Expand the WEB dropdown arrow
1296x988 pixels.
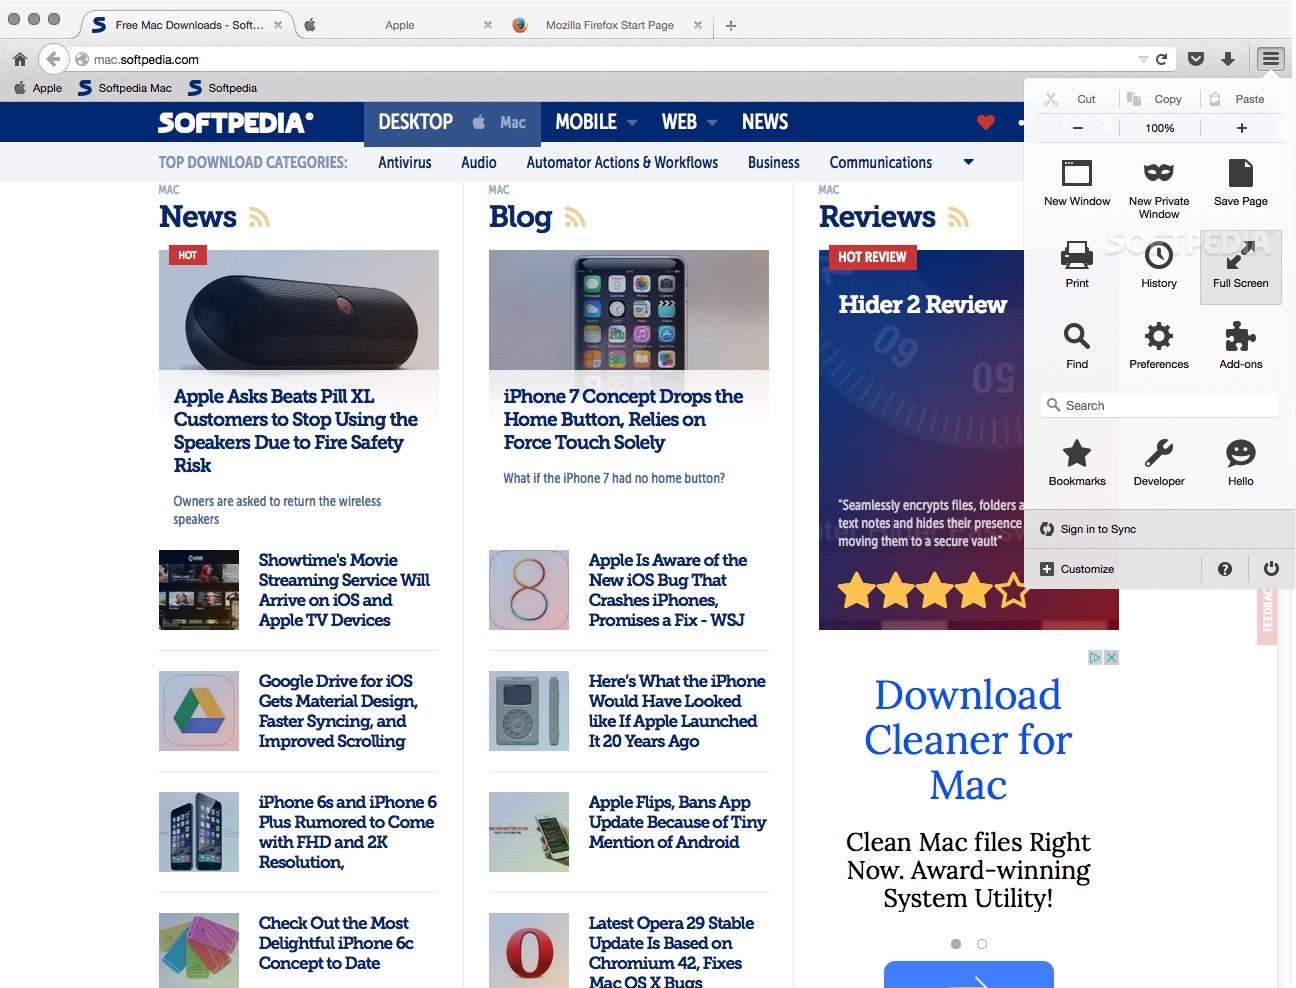tap(712, 122)
